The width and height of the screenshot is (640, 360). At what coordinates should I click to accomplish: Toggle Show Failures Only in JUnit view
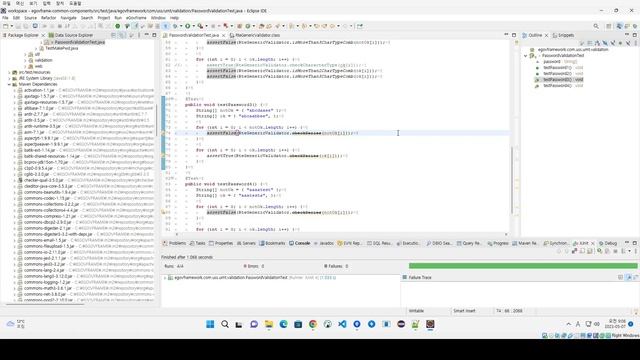575,251
